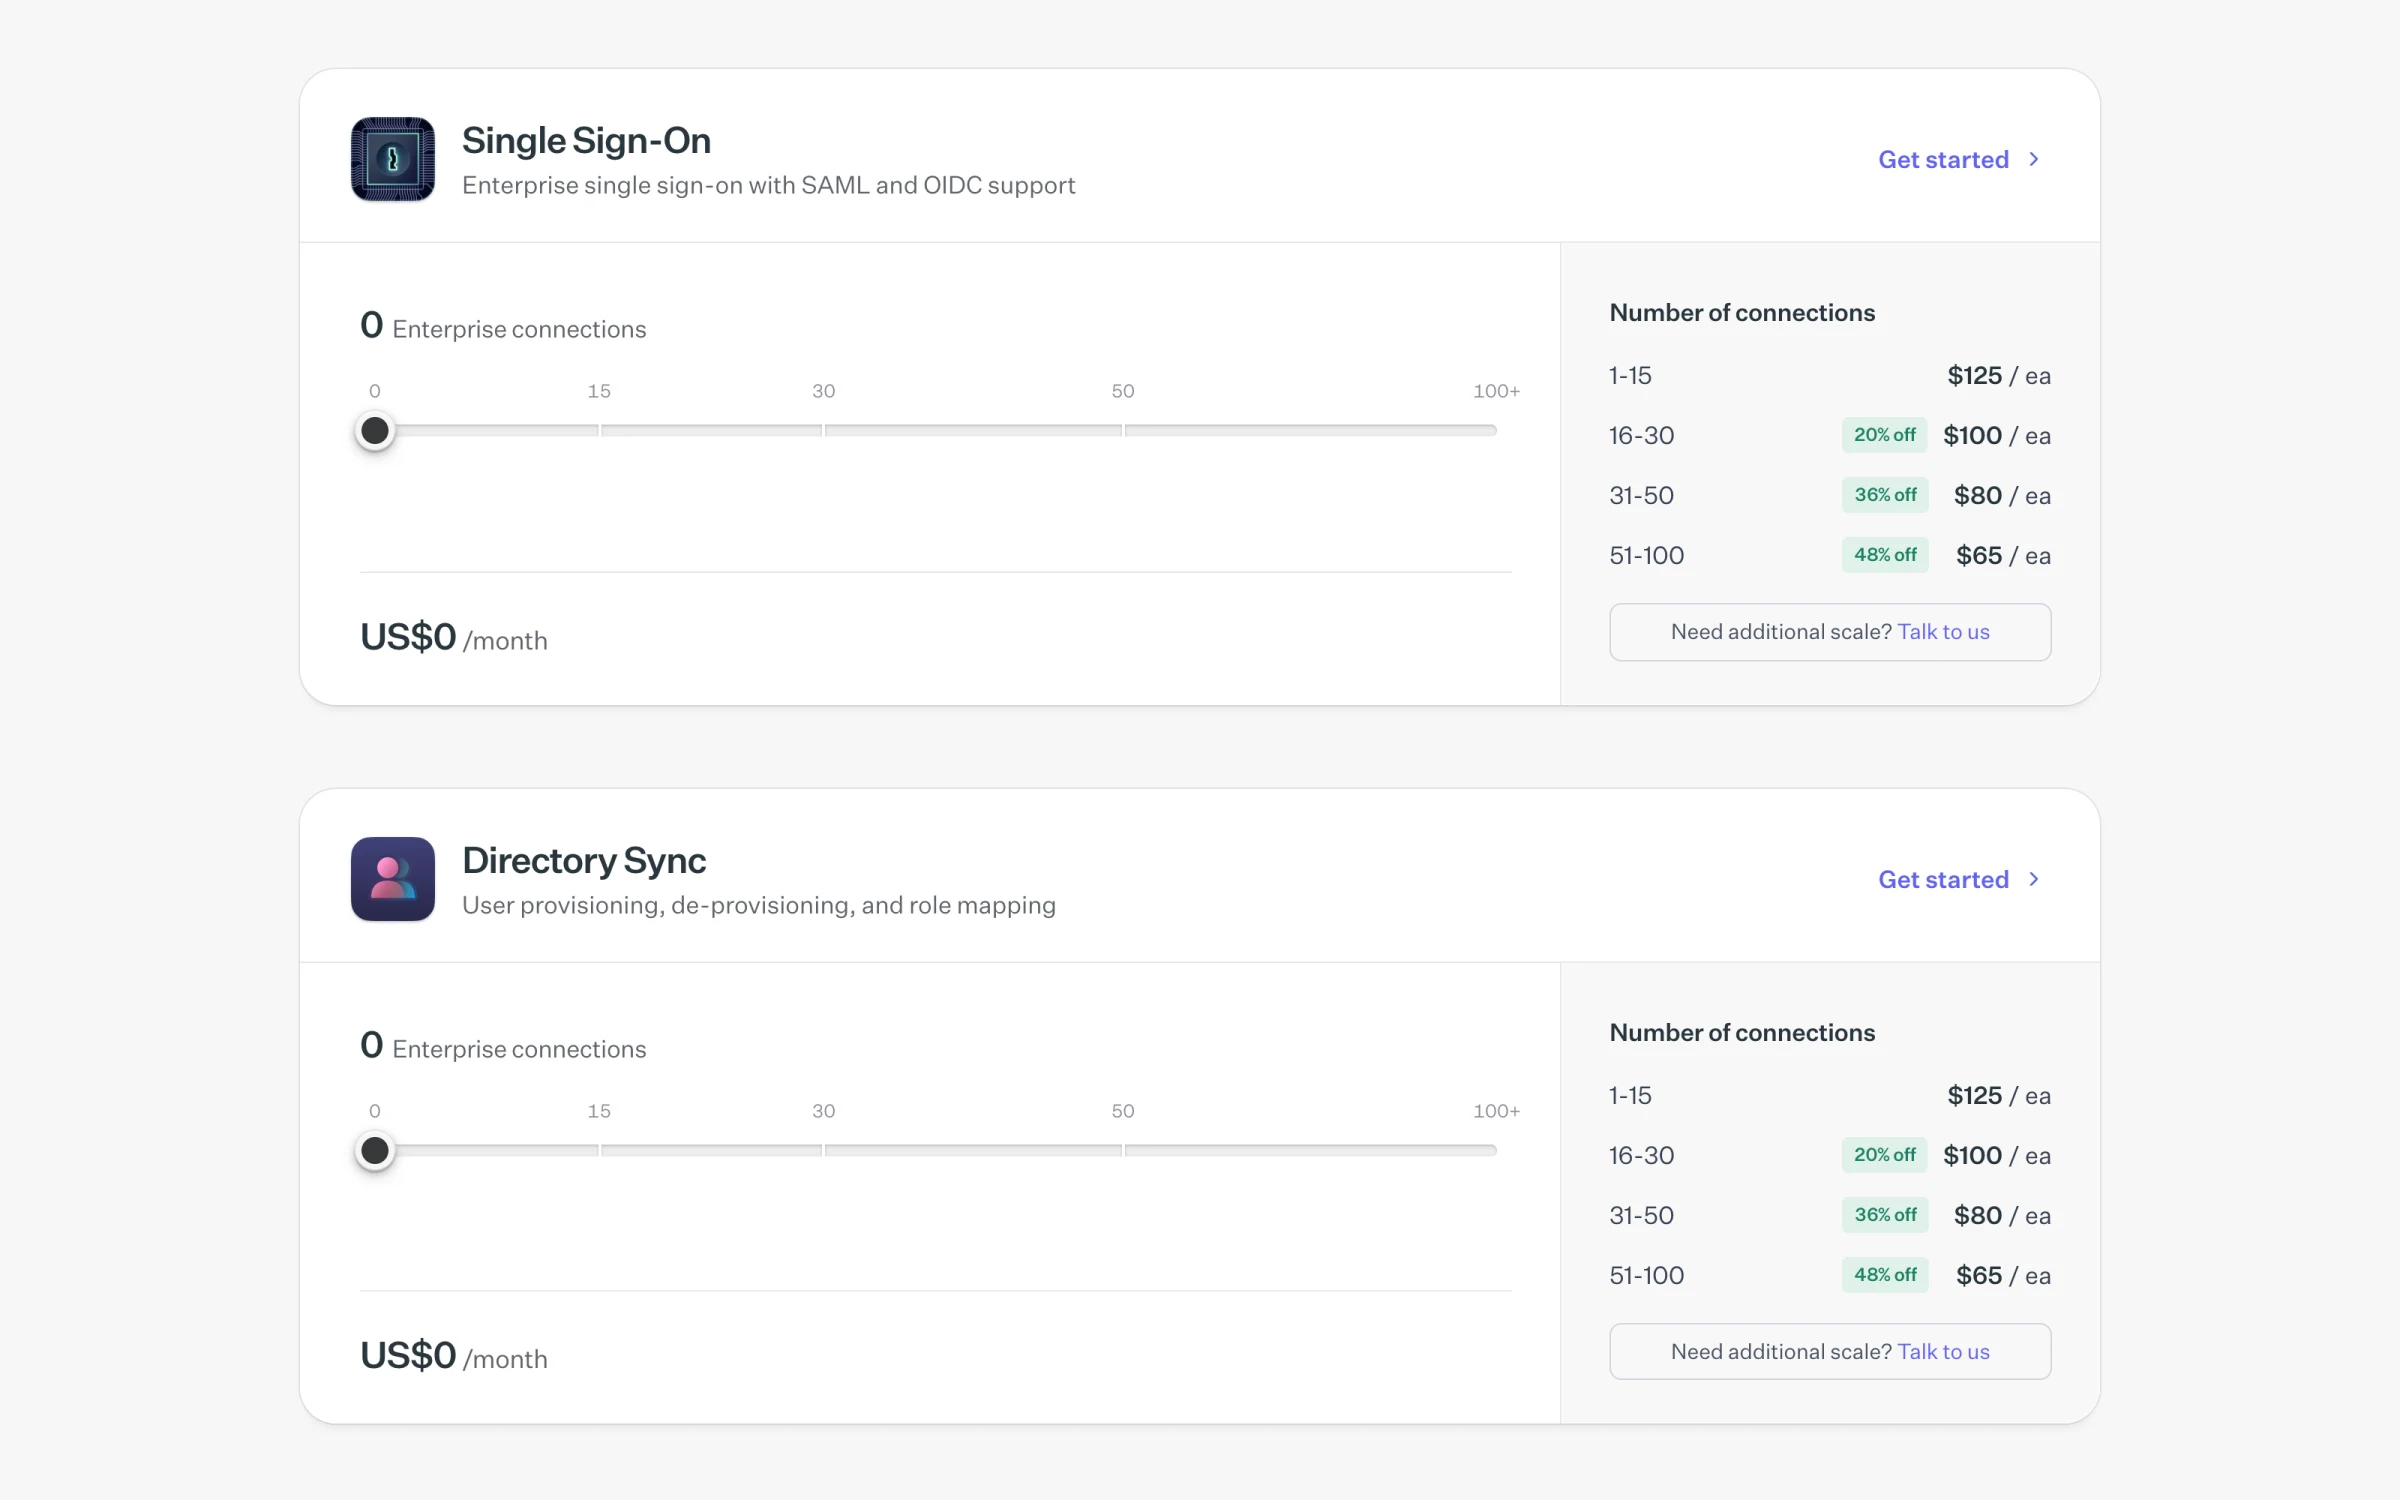Click US$0 /month total in Single Sign-On card
Screen dimensions: 2400x1500
pyautogui.click(x=454, y=637)
